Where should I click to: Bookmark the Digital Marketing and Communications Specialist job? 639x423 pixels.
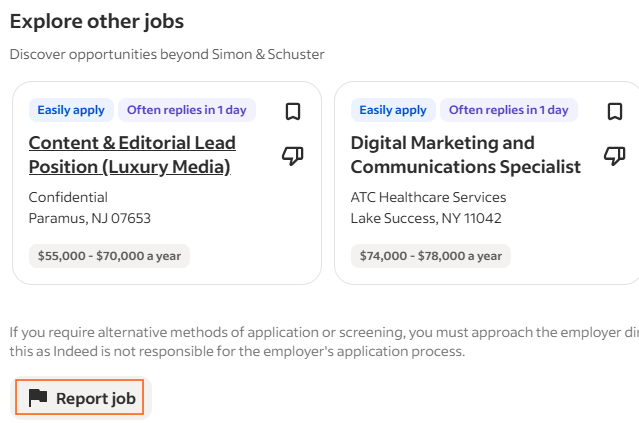coord(615,111)
